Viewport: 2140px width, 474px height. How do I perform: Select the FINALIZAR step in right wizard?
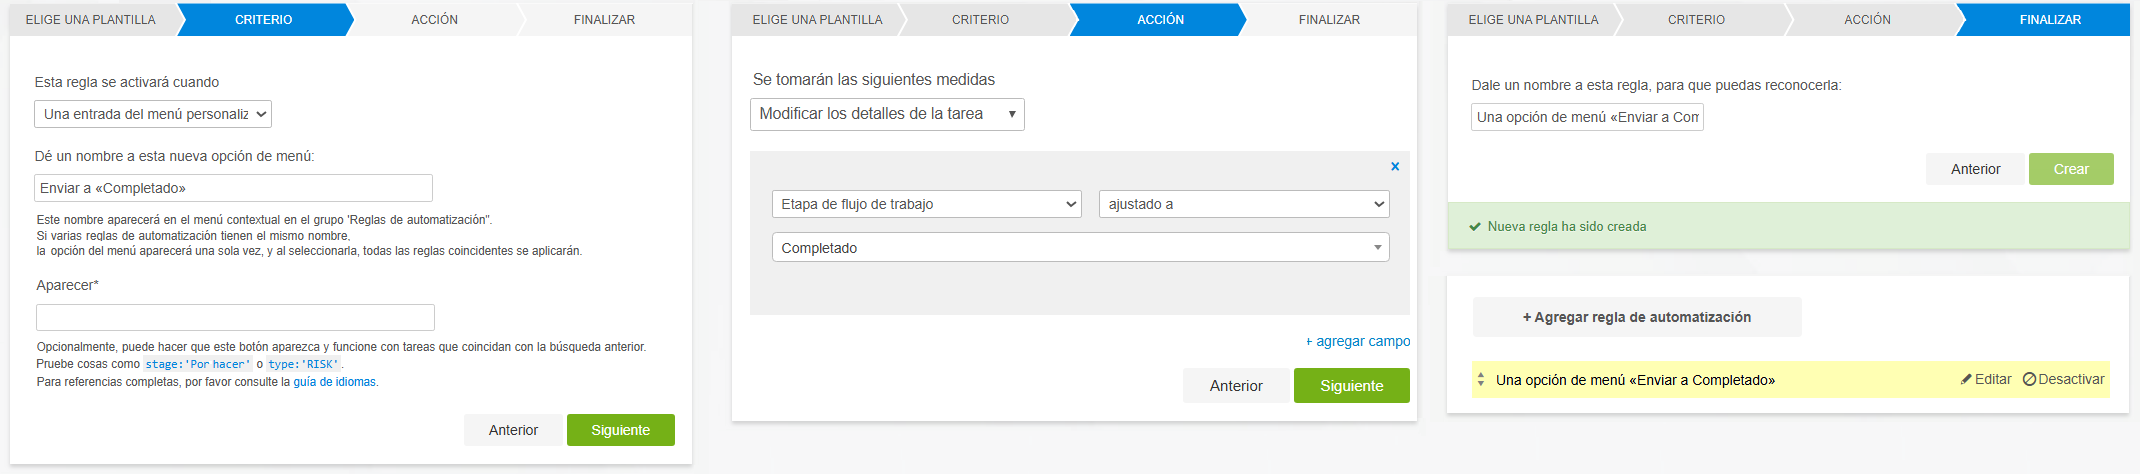pos(2049,20)
